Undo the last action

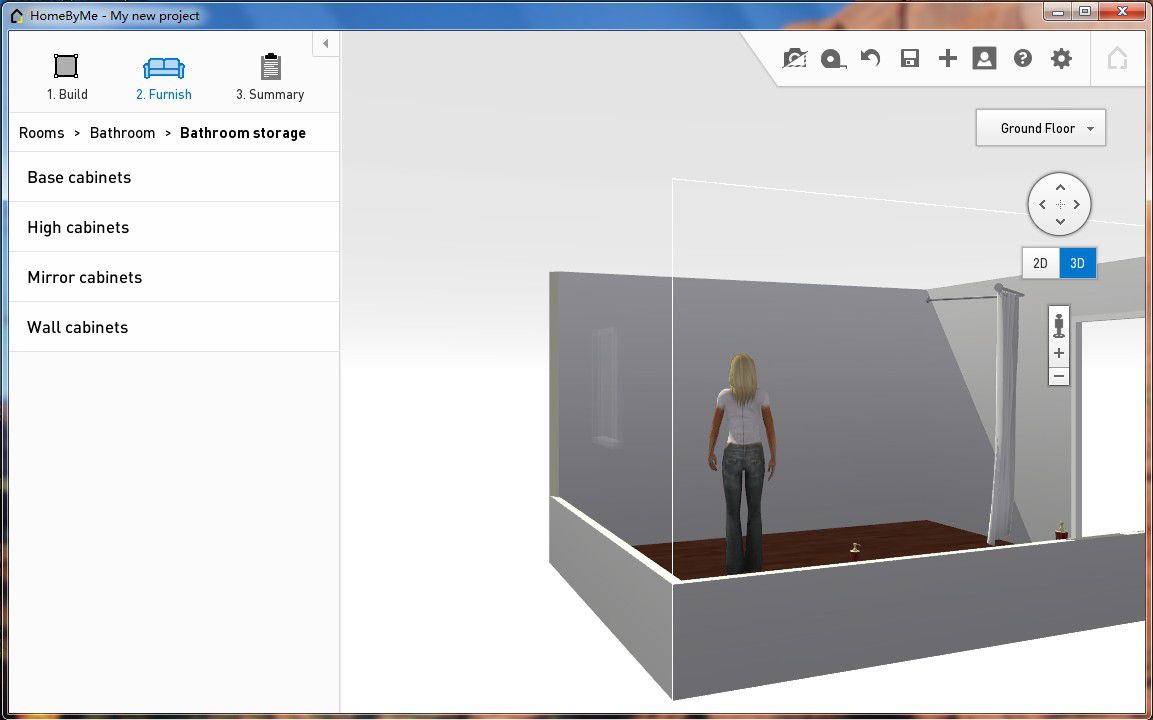click(x=870, y=59)
